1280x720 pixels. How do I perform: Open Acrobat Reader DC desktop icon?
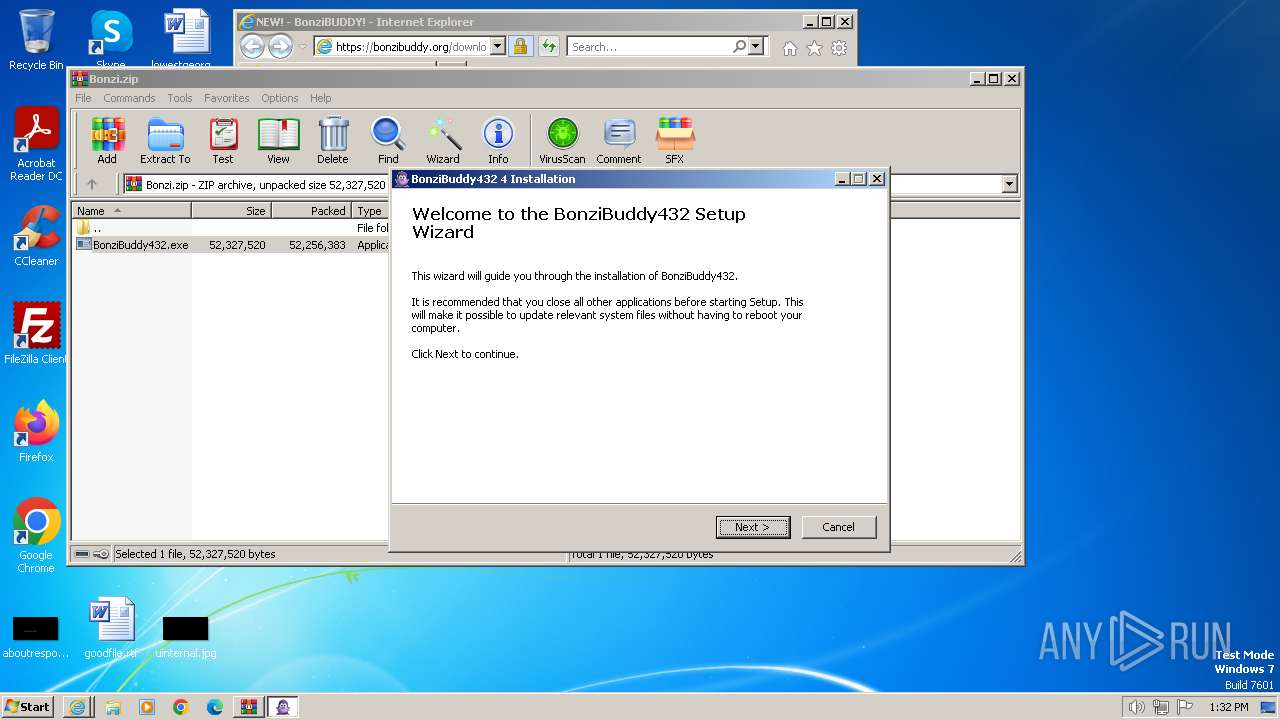pyautogui.click(x=36, y=144)
